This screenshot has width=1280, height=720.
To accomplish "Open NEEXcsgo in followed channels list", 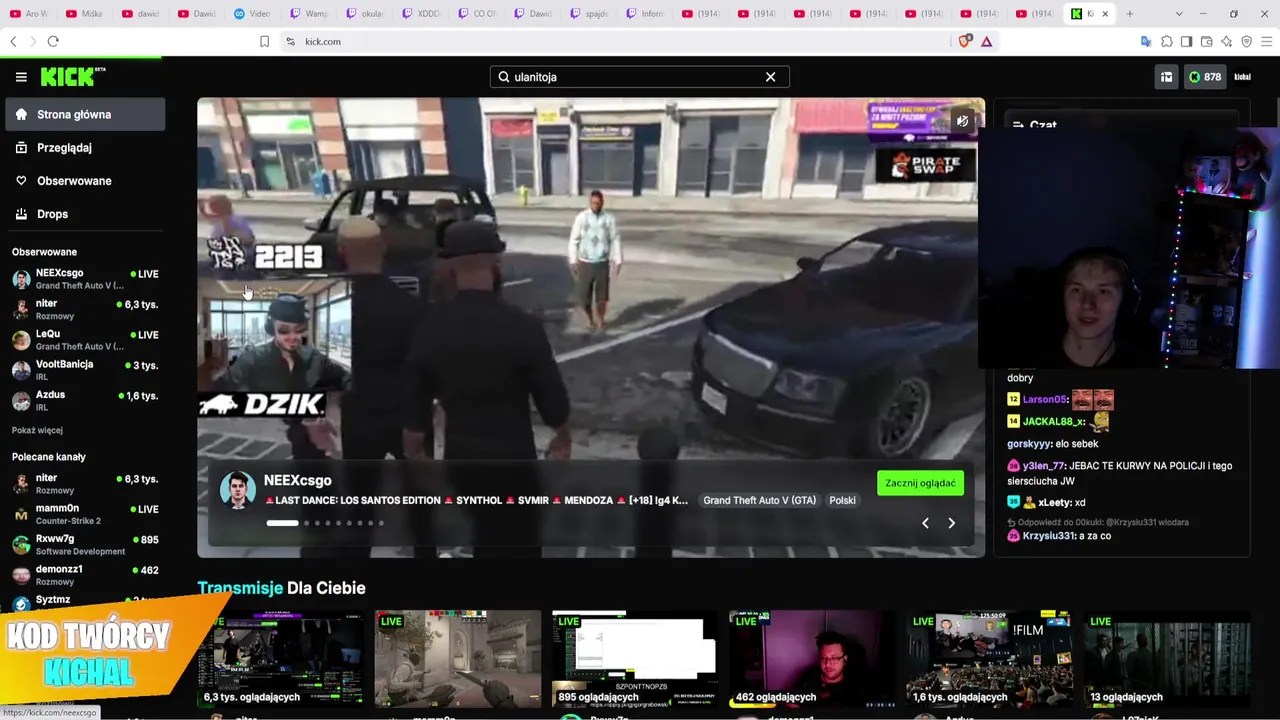I will (85, 279).
